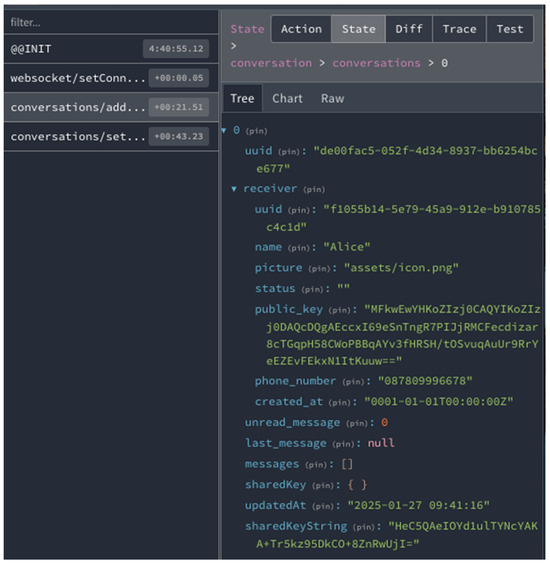Select the conversations/set action entry
The width and height of the screenshot is (550, 564).
click(111, 137)
